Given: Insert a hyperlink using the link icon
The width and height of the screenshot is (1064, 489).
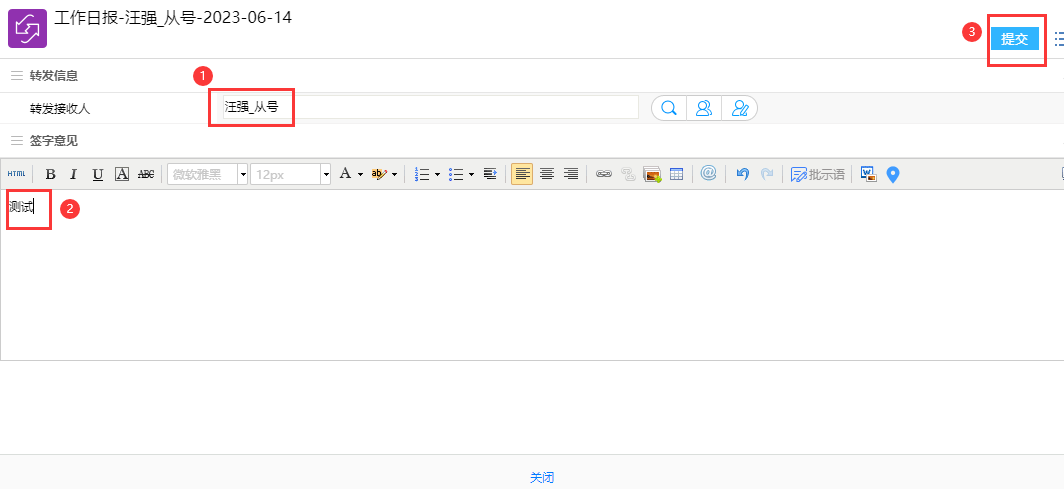Looking at the screenshot, I should [603, 174].
